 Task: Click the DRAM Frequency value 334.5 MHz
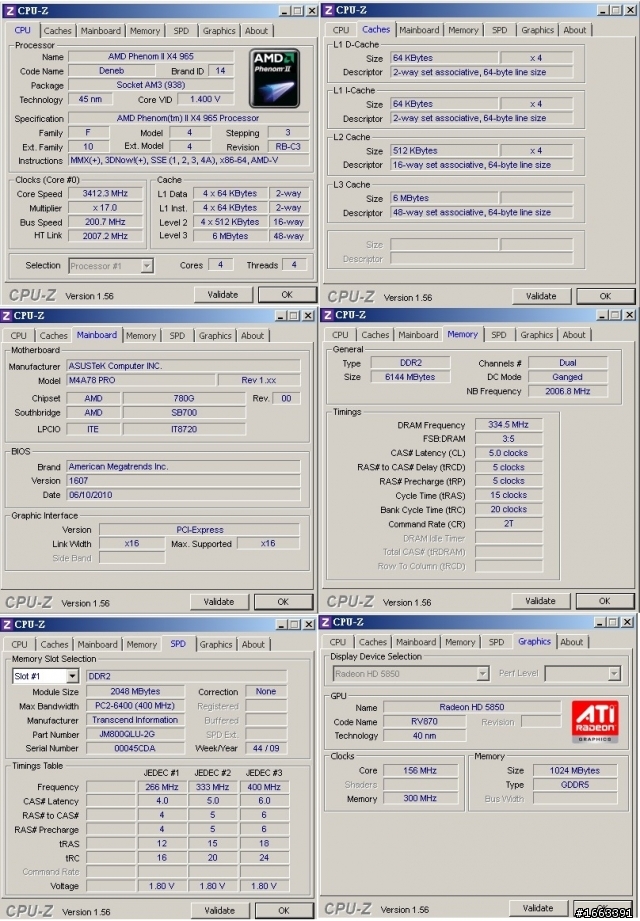(508, 424)
